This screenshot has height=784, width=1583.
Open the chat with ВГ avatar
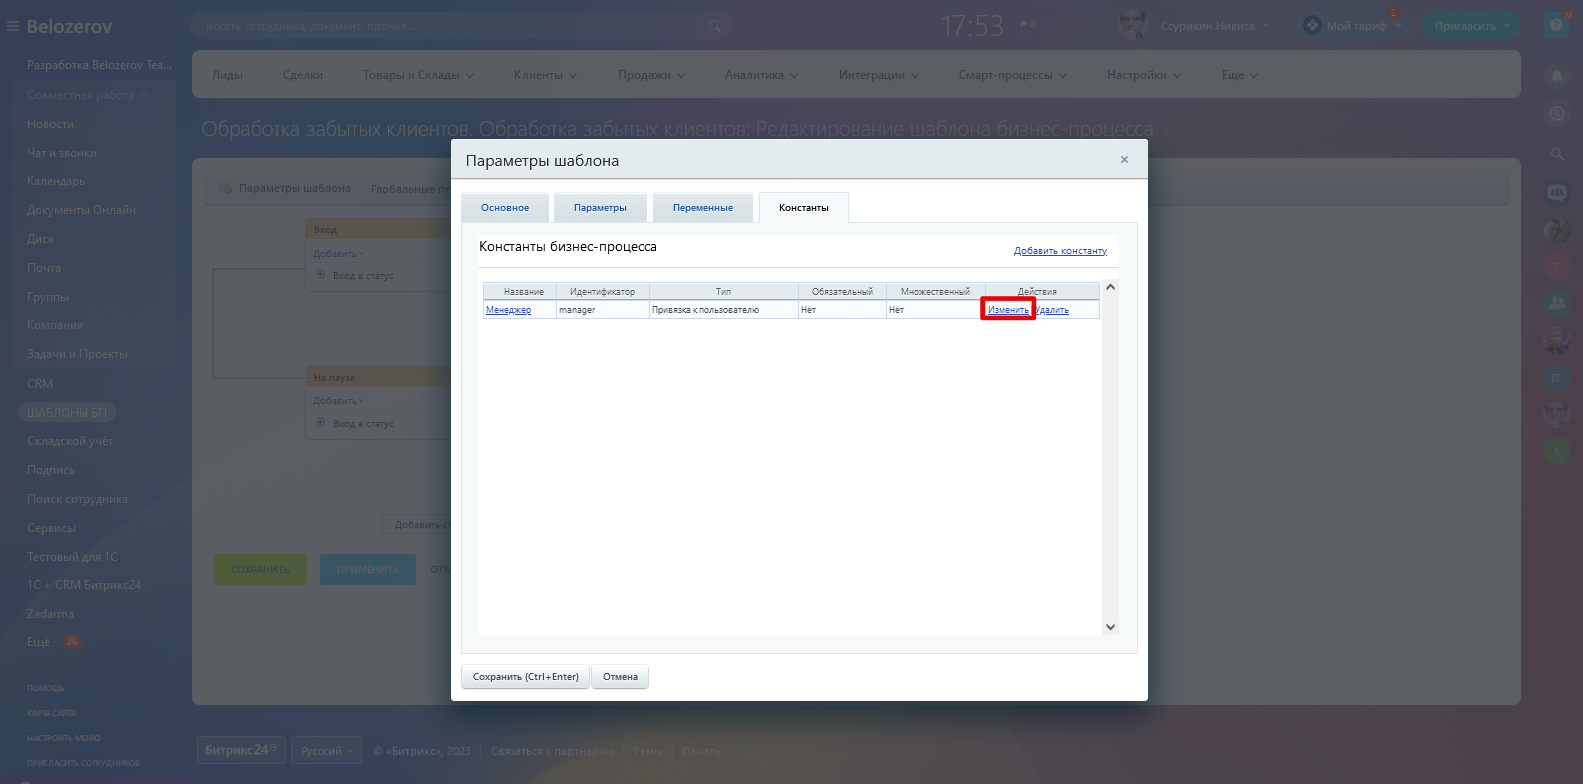[x=1557, y=378]
